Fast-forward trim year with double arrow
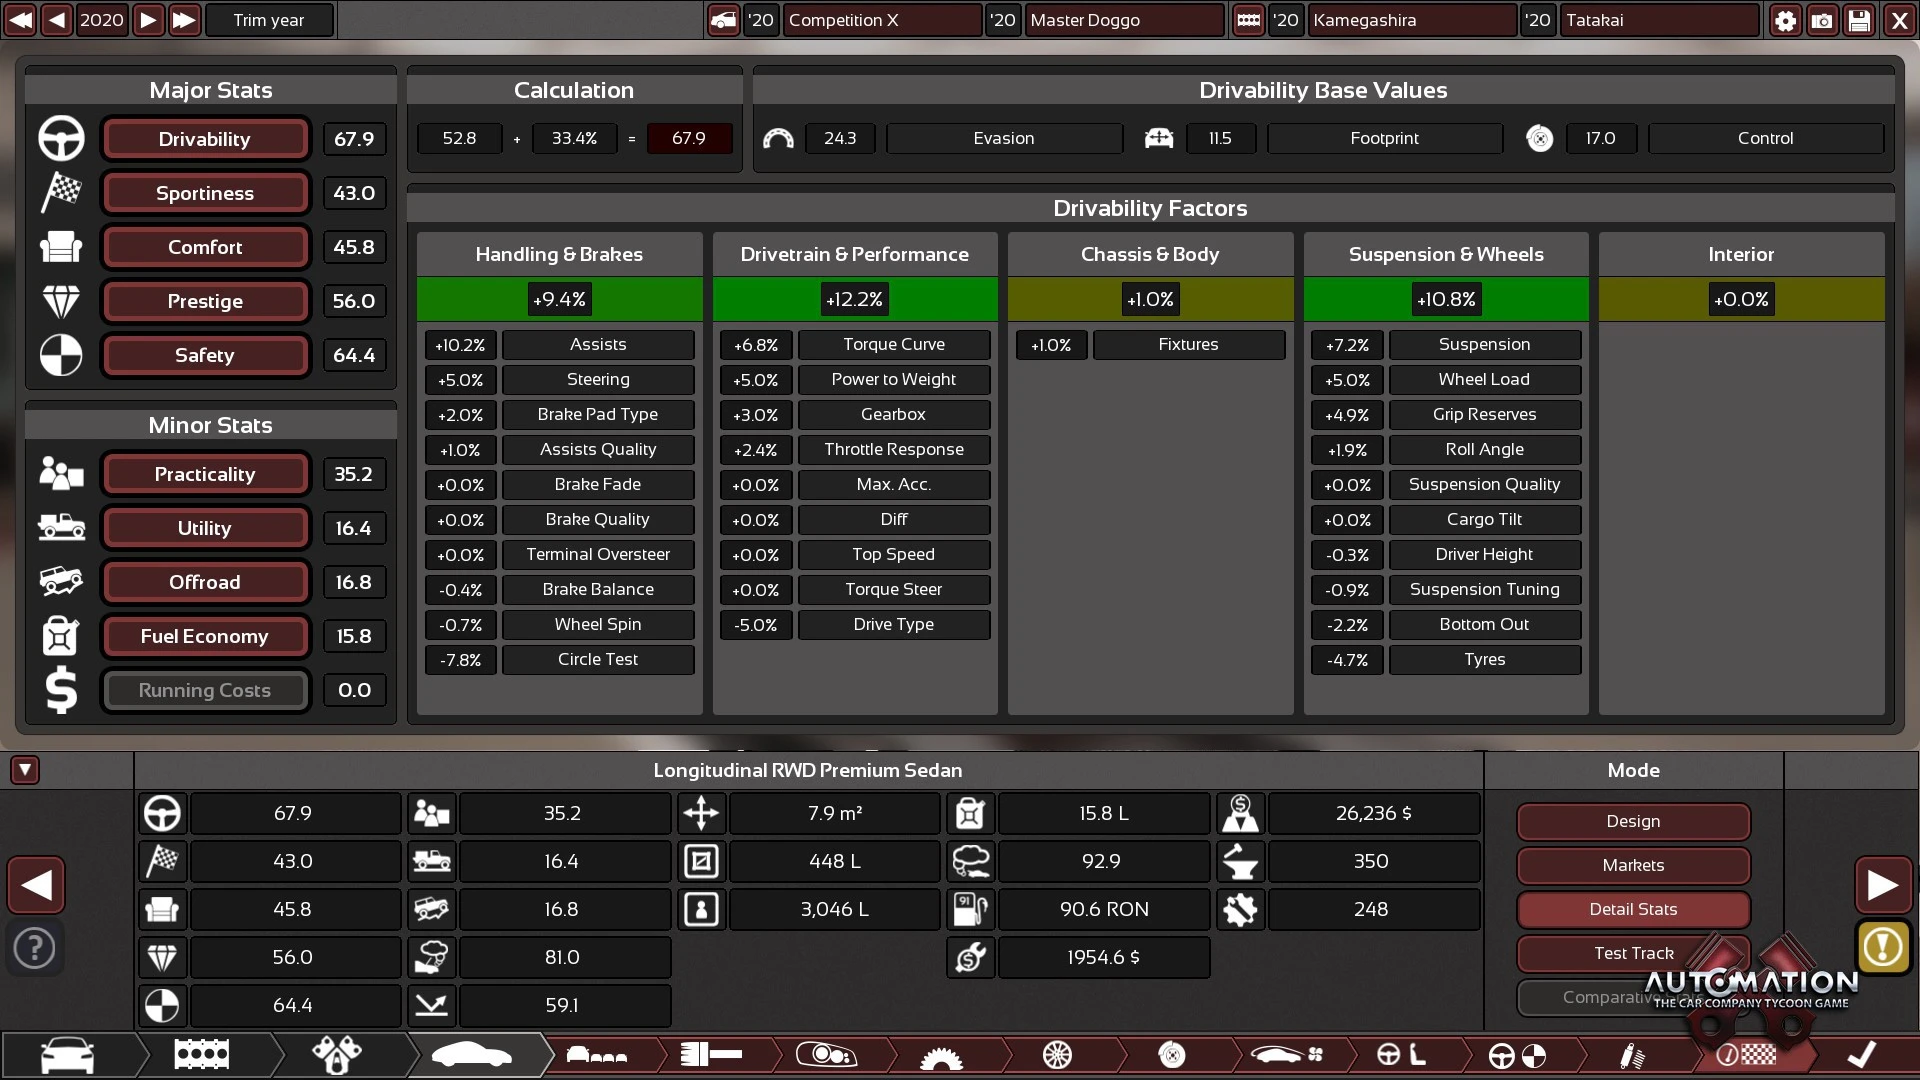This screenshot has width=1920, height=1080. click(x=184, y=20)
